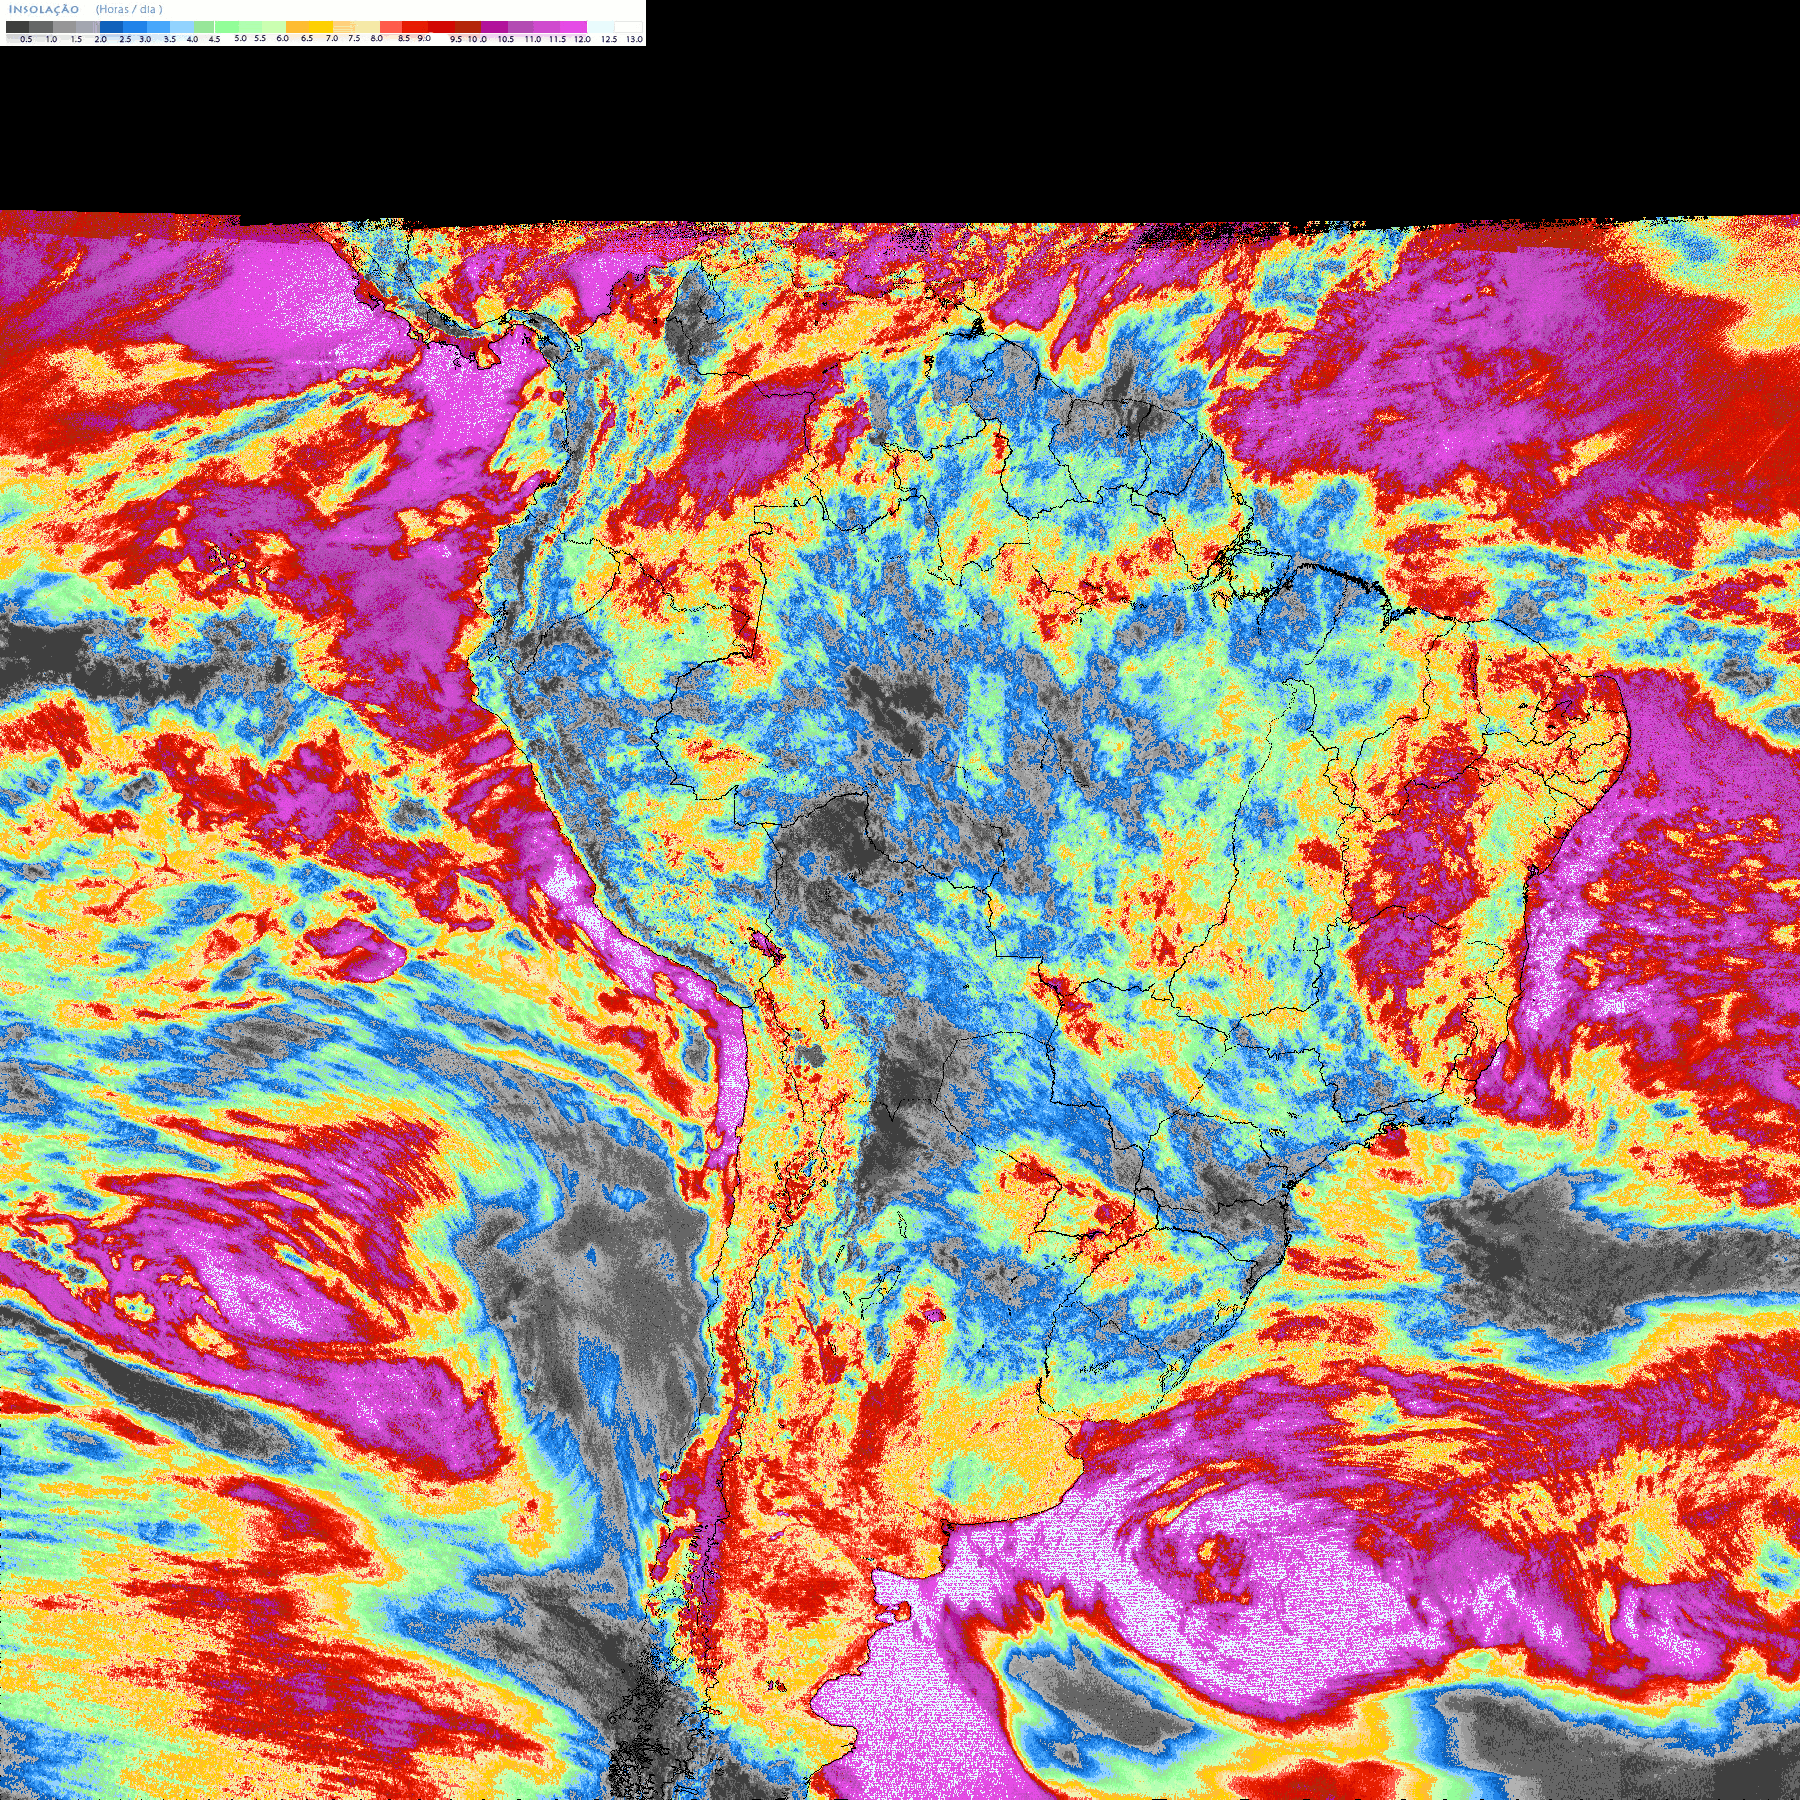
Task: Click the '10.5' legend value
Action: tap(506, 39)
